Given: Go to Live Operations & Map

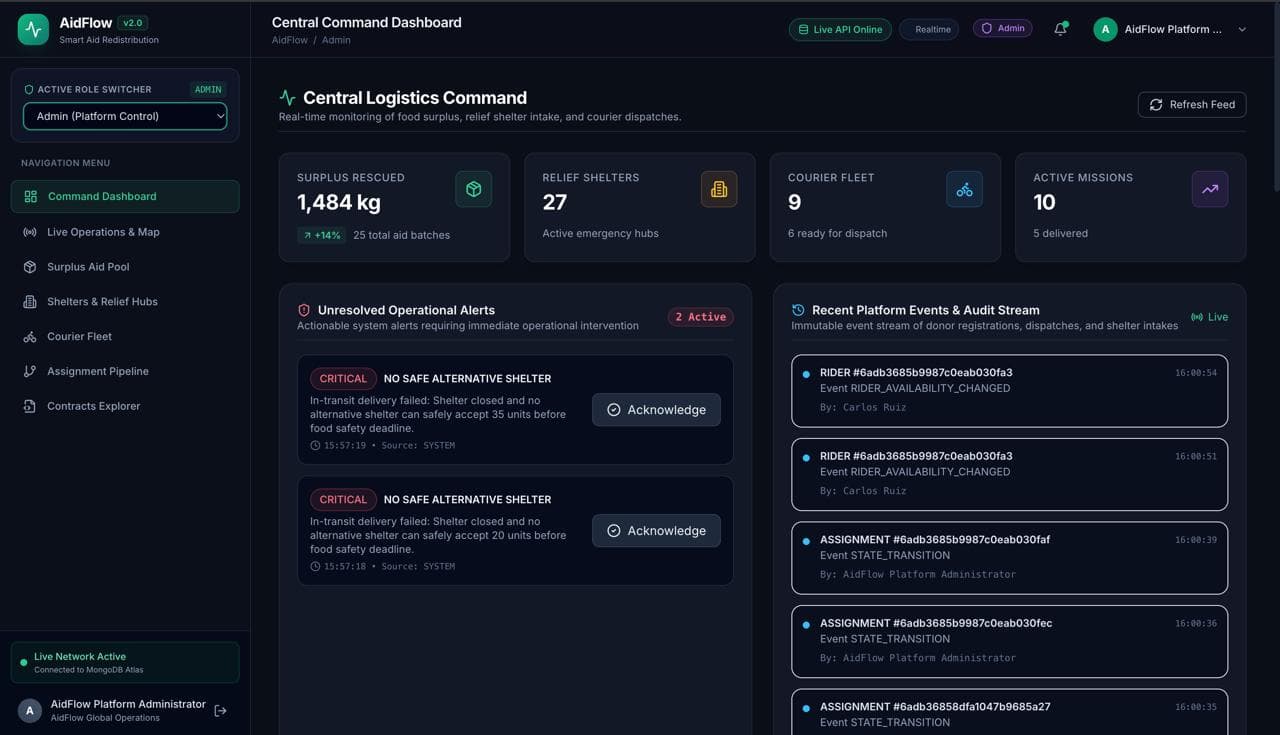Looking at the screenshot, I should click(125, 232).
